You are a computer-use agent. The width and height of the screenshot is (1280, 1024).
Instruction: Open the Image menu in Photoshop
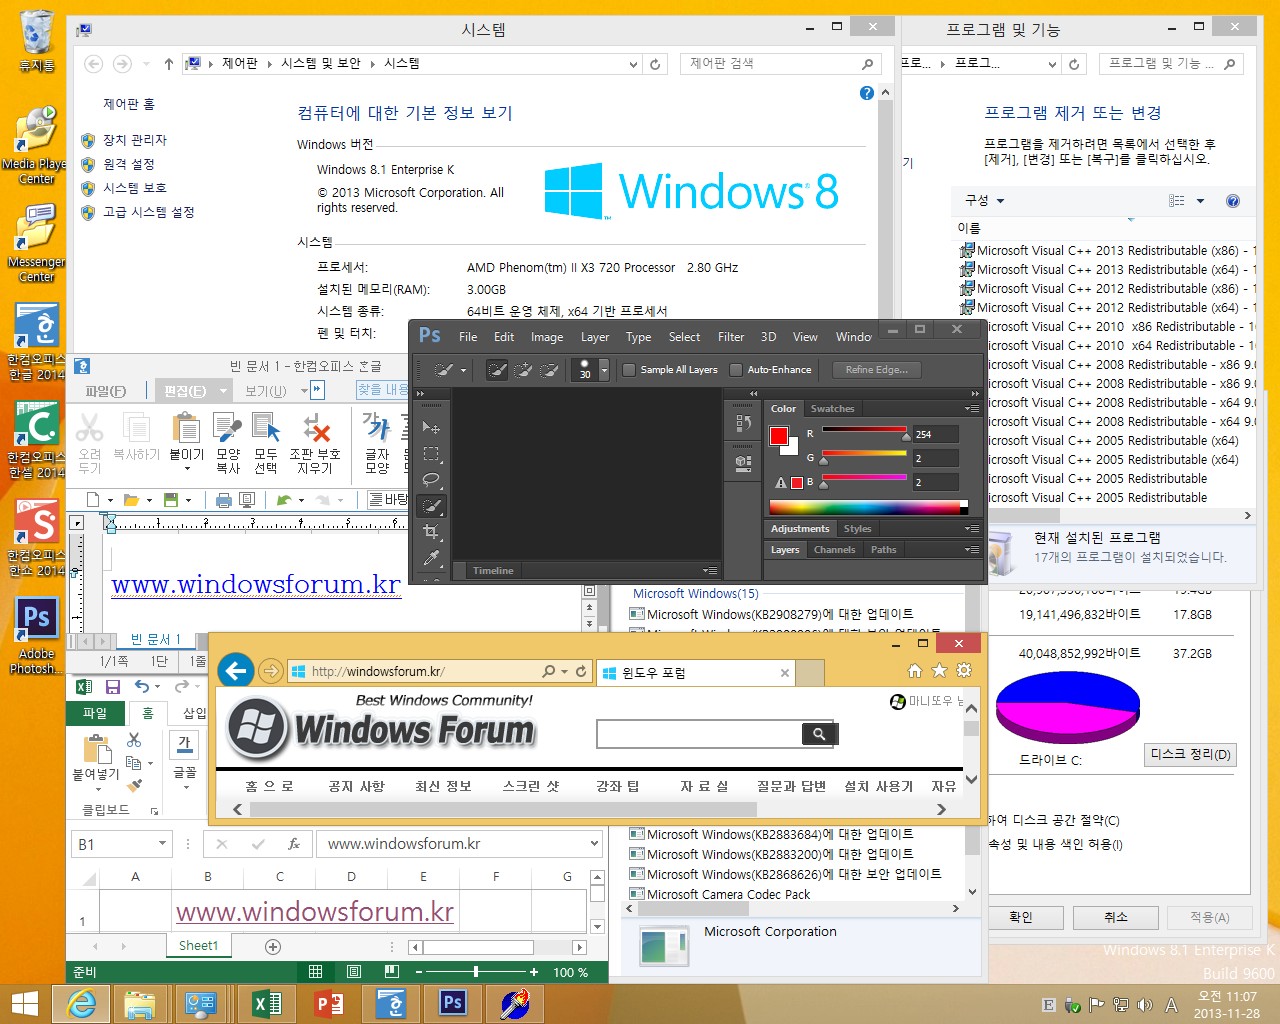coord(547,337)
